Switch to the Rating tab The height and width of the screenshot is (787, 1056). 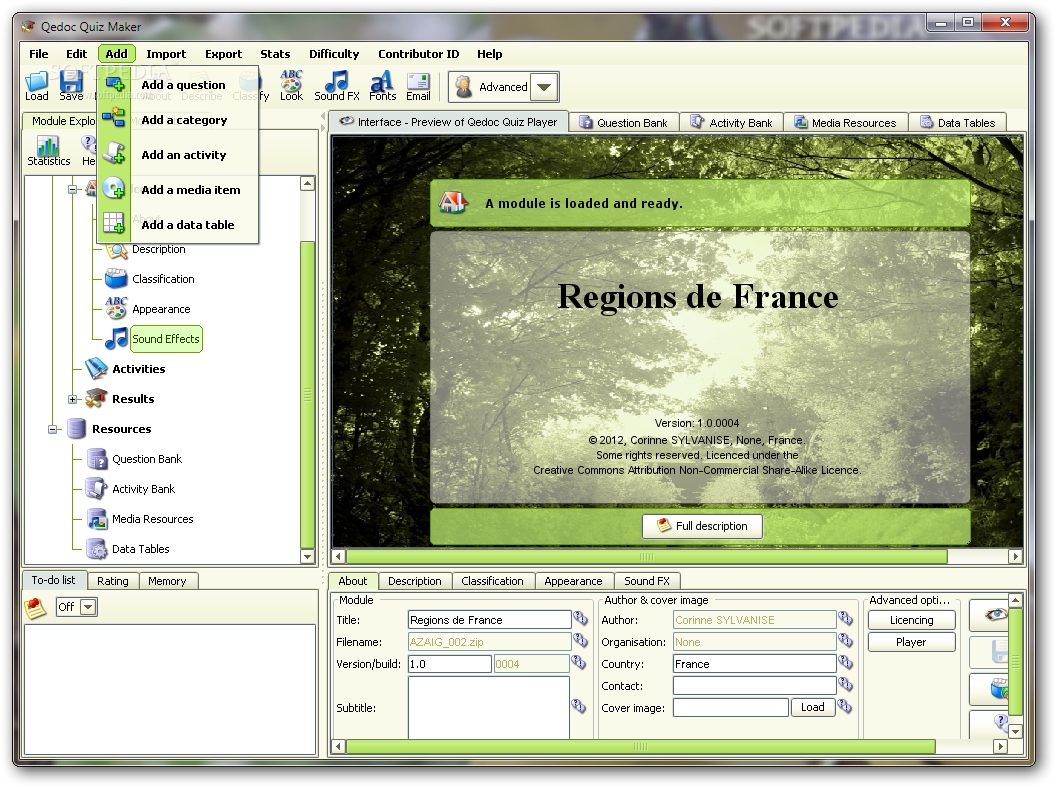112,580
